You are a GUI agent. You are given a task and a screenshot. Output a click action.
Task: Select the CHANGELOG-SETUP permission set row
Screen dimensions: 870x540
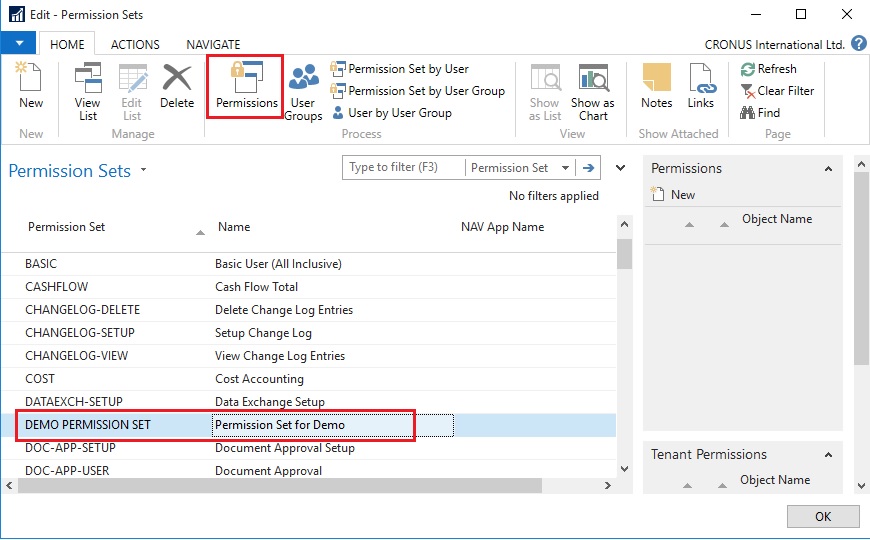point(80,333)
